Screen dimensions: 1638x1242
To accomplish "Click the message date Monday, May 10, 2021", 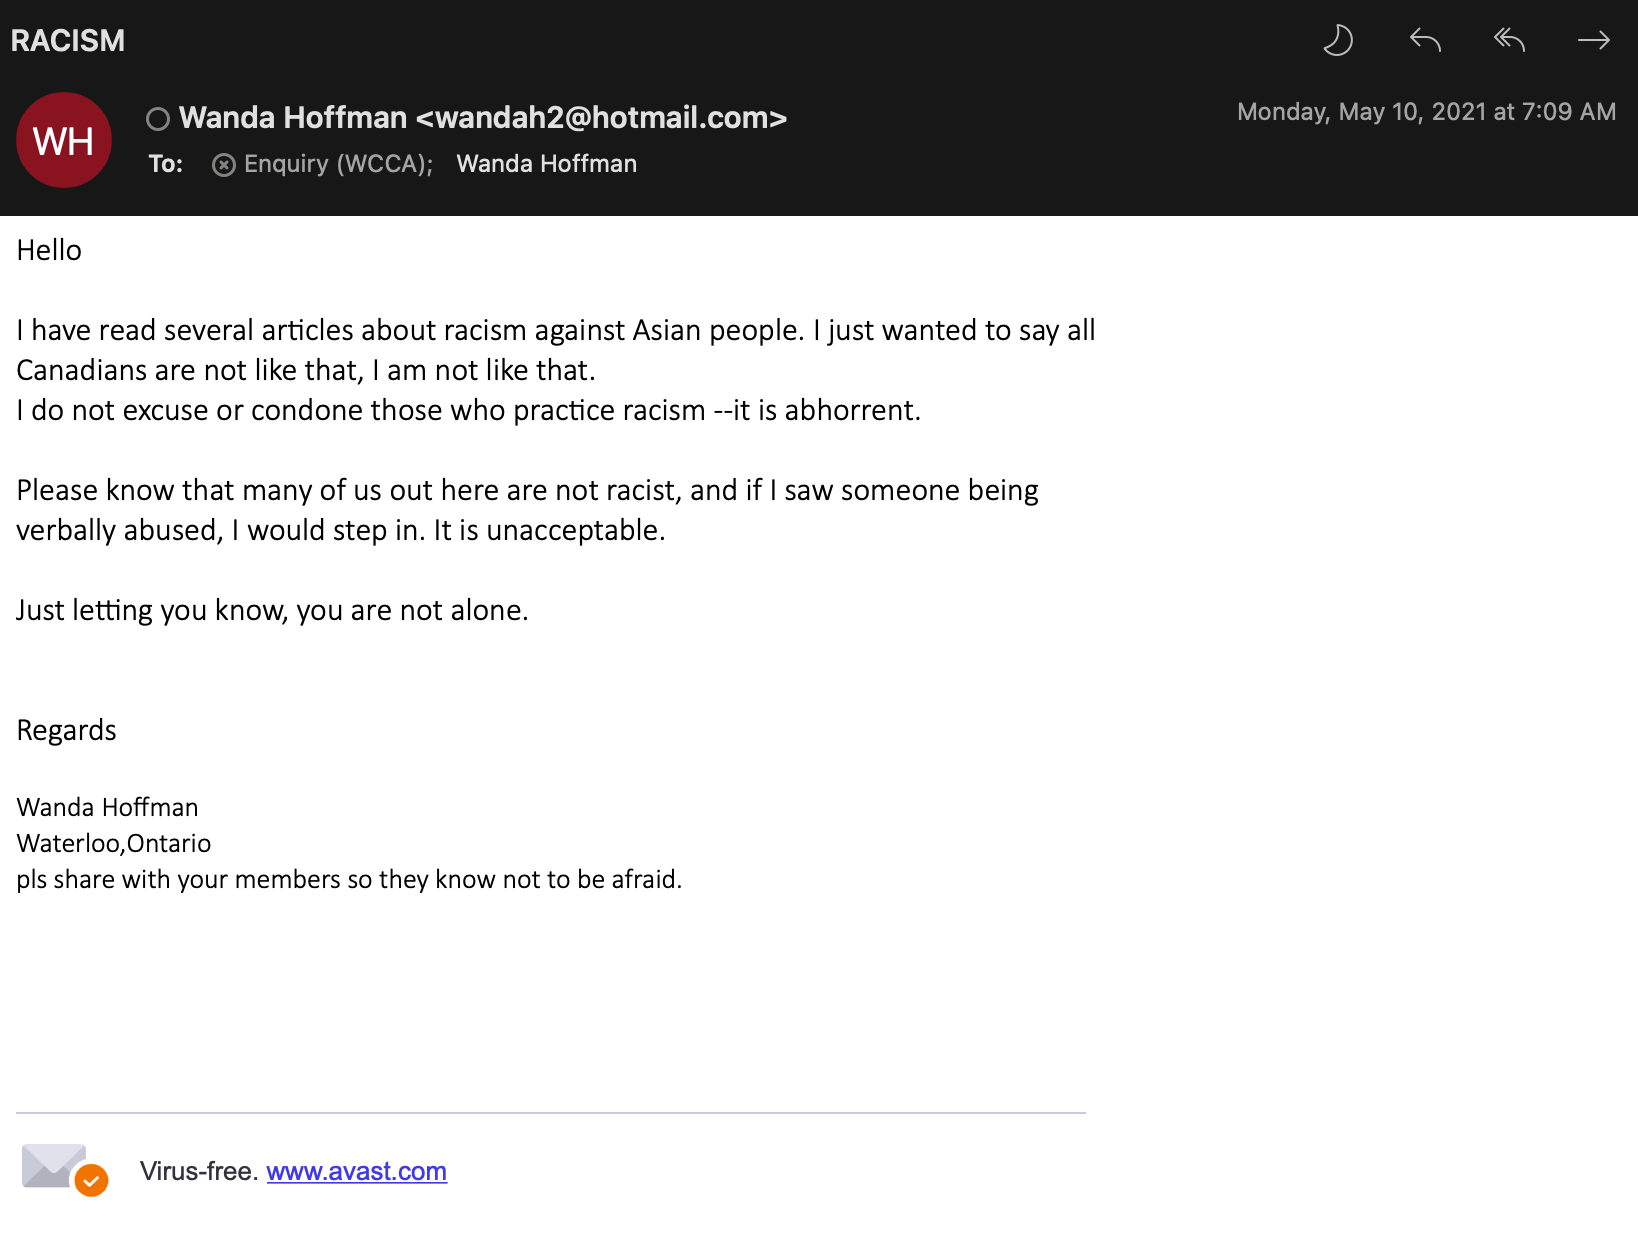I will [1426, 112].
